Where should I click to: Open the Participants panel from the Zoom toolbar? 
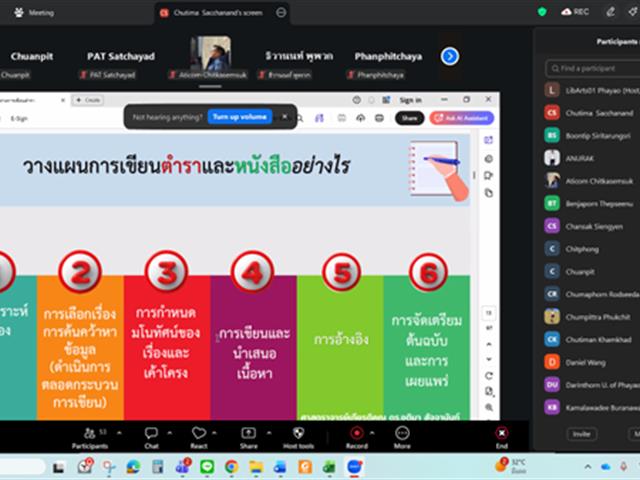click(x=90, y=438)
